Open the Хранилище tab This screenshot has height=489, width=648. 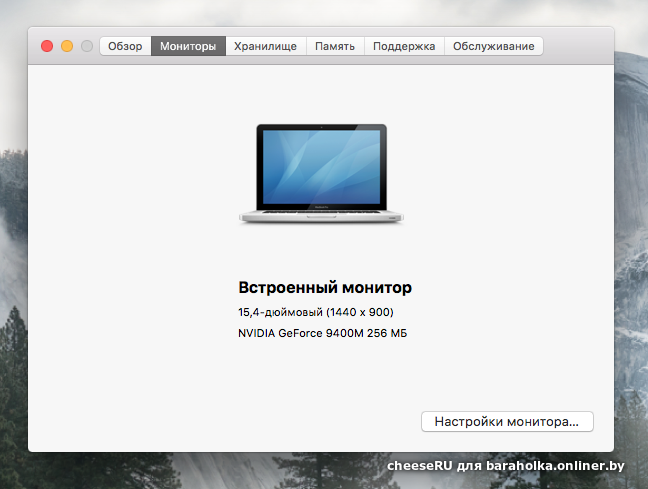265,46
